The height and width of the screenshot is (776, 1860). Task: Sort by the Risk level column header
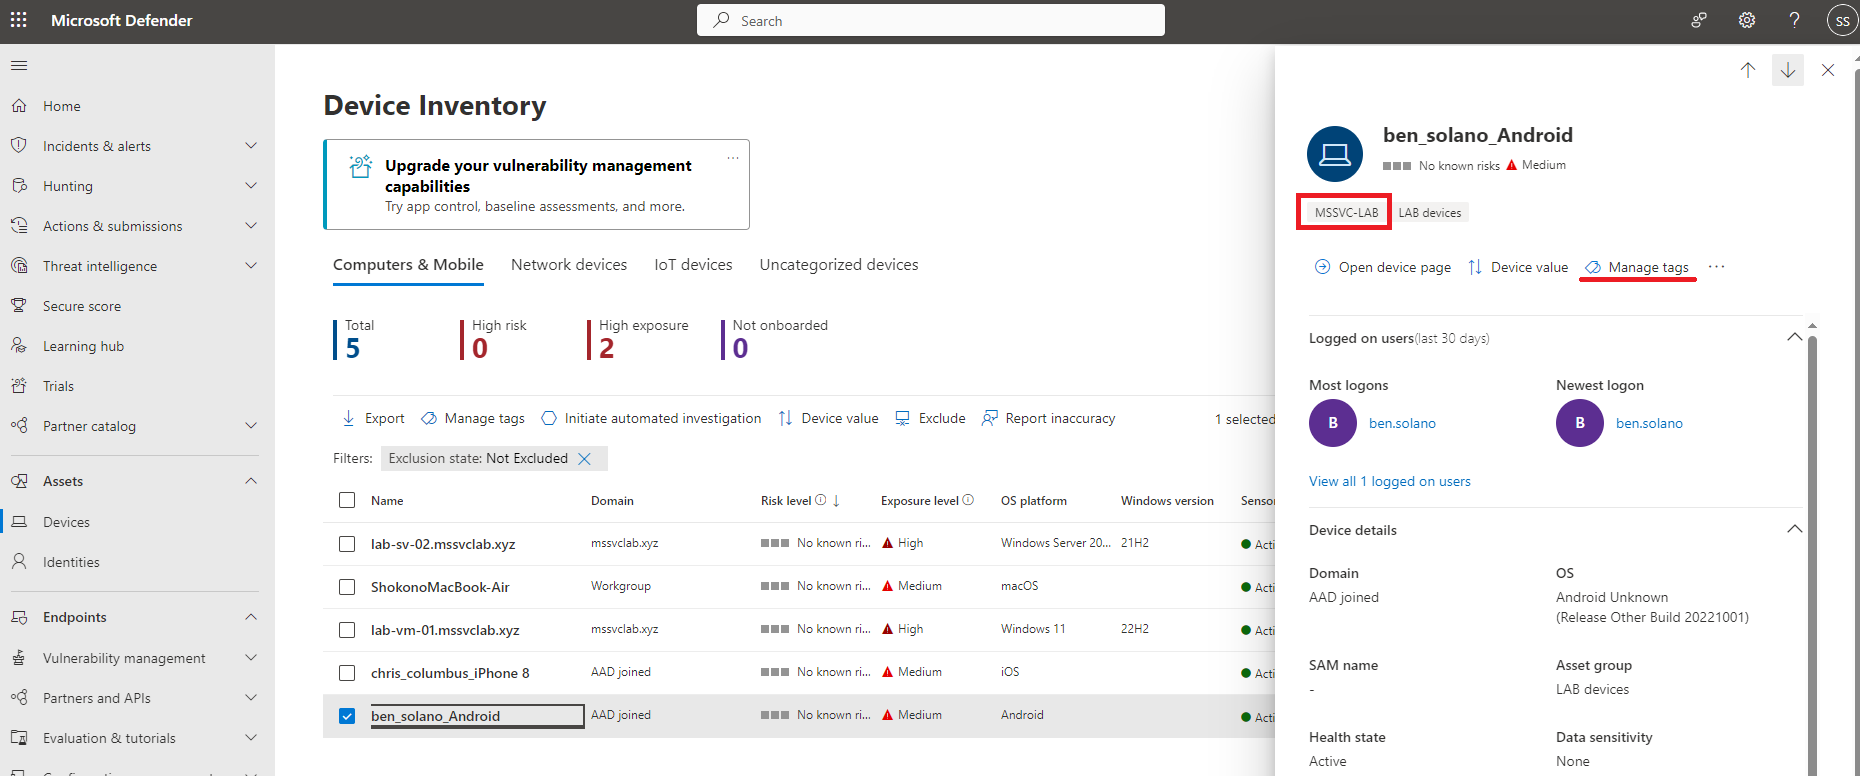point(786,500)
